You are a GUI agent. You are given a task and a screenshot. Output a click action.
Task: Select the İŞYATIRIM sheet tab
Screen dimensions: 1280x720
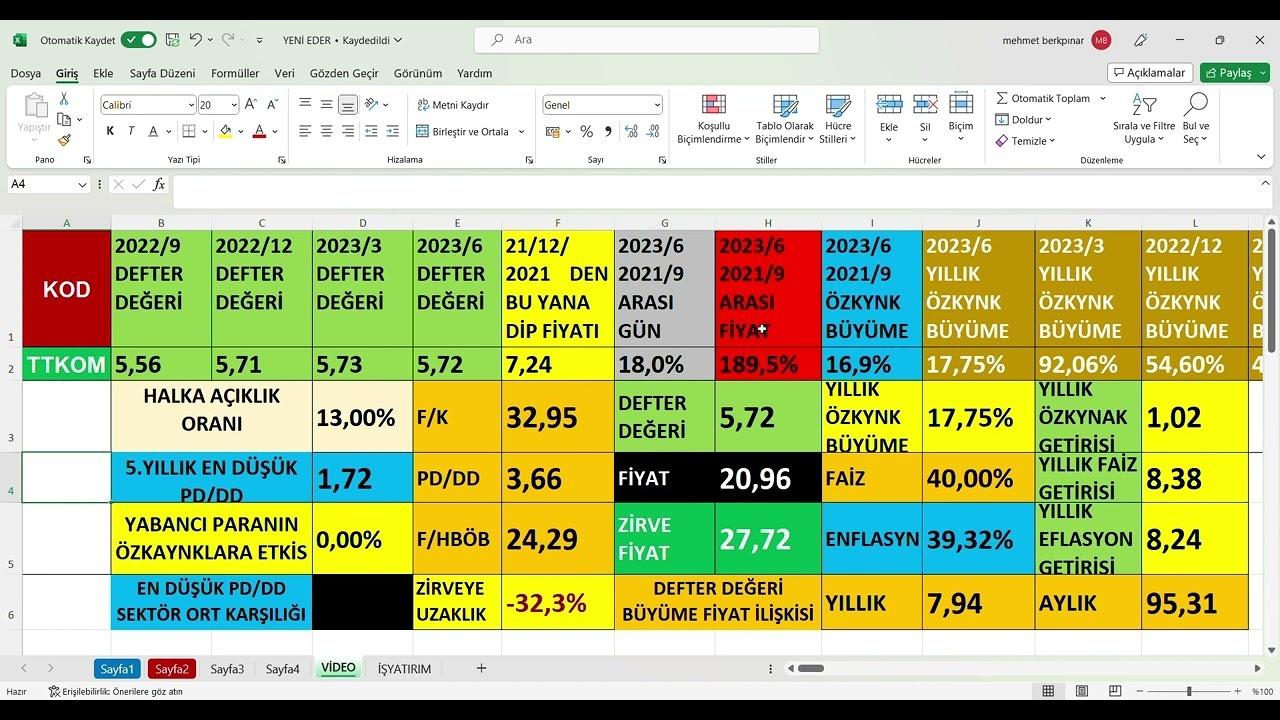click(404, 669)
